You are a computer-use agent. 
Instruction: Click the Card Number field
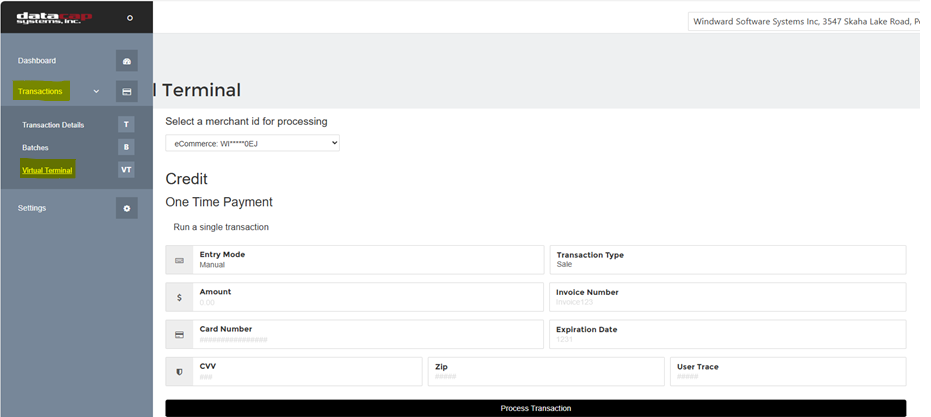[368, 334]
